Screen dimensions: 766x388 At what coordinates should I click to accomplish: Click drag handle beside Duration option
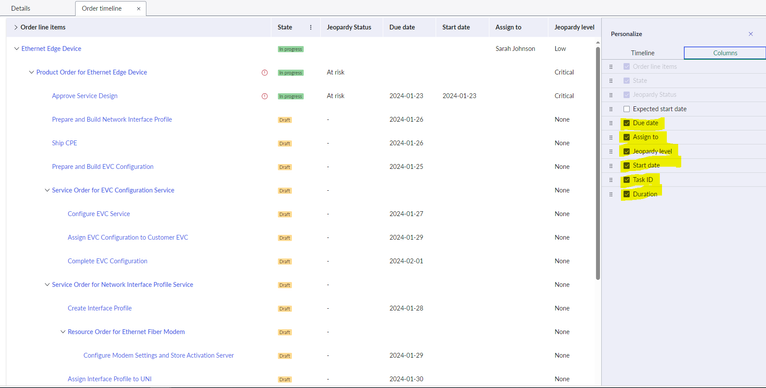point(611,194)
